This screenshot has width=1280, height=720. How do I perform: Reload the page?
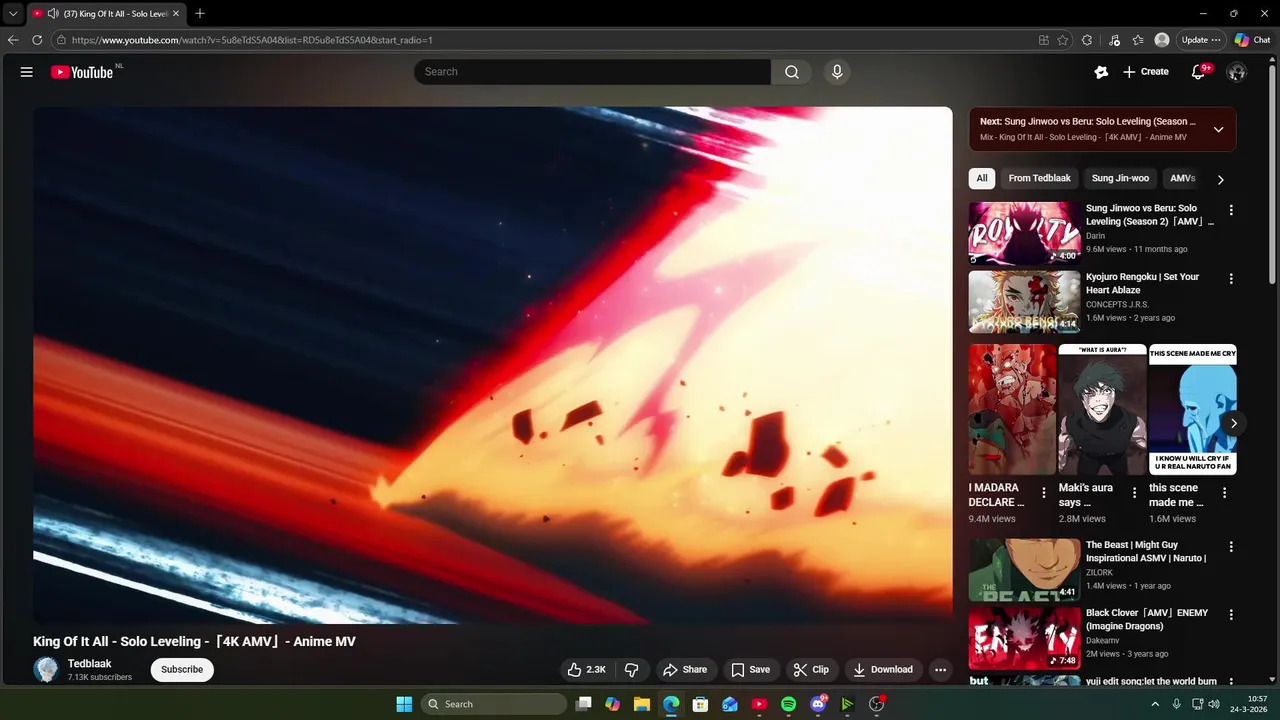click(x=37, y=40)
